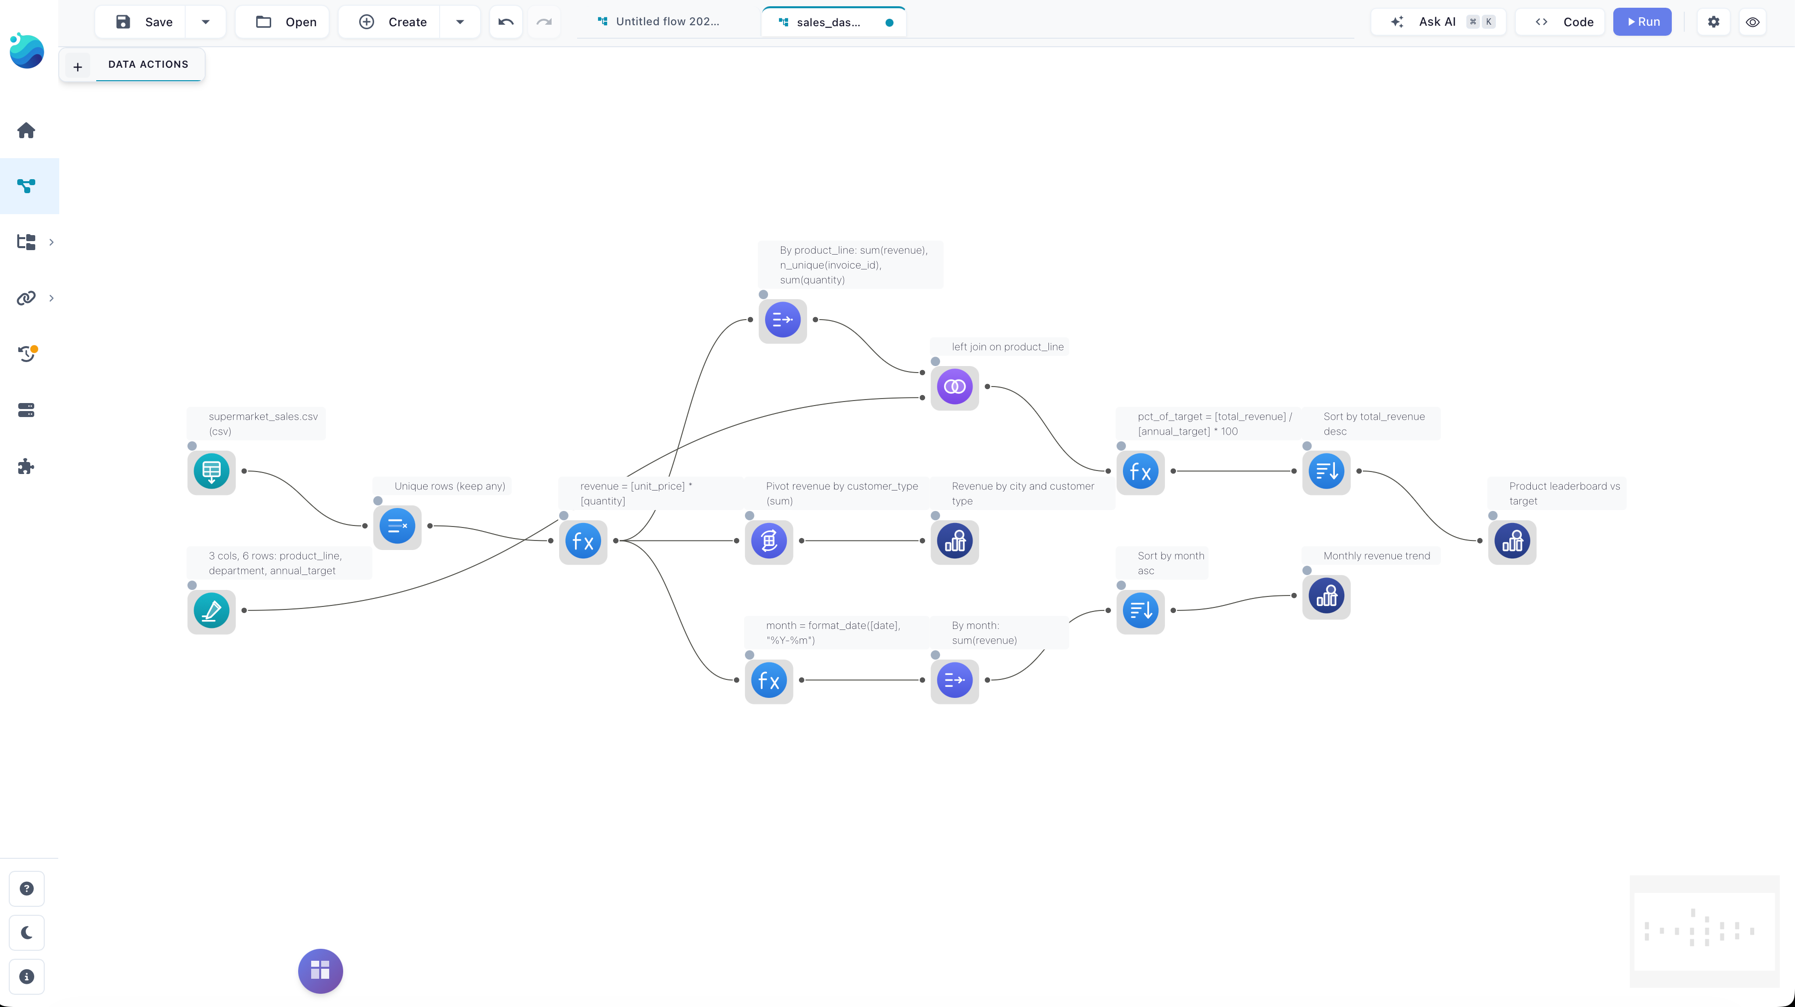The width and height of the screenshot is (1795, 1007).
Task: Open the left join on product_line node
Action: coord(954,387)
